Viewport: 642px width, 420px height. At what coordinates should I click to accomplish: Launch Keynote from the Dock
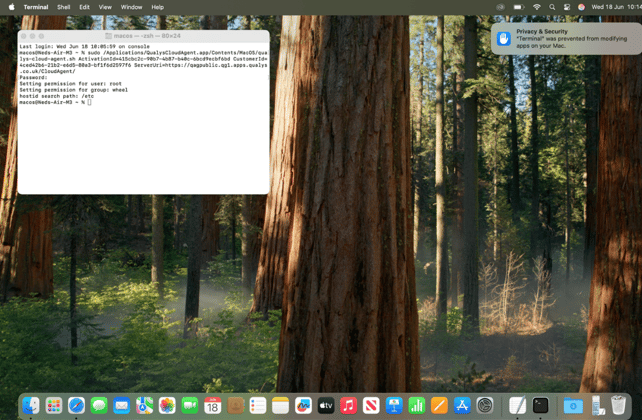[394, 406]
